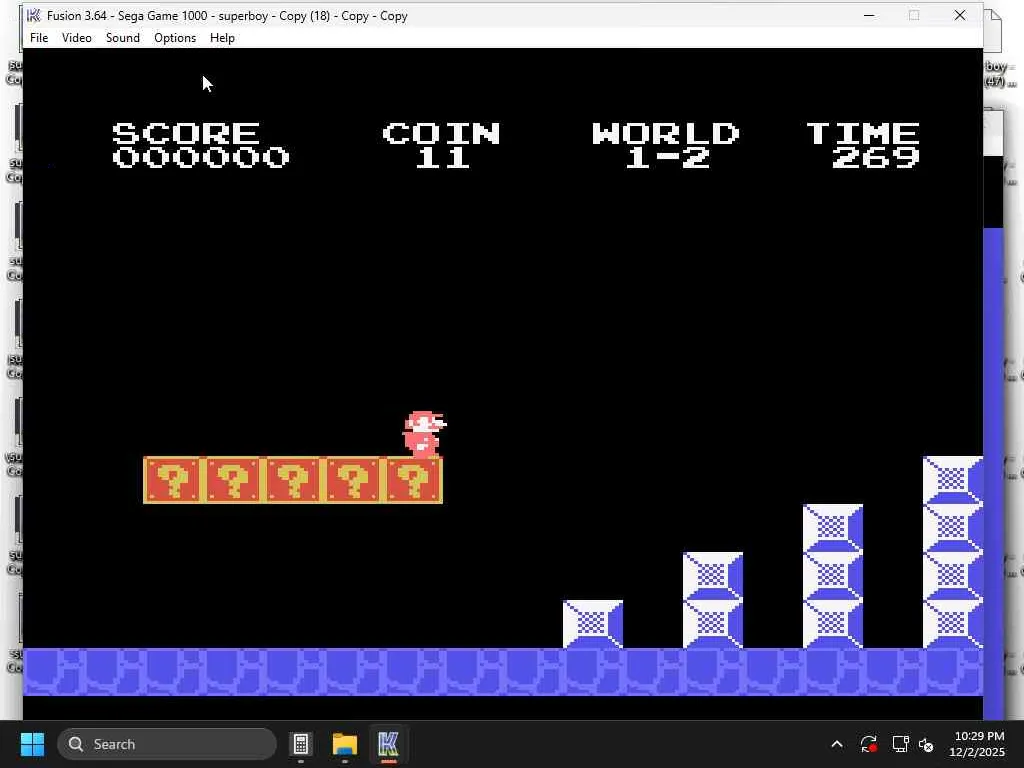The image size is (1024, 768).
Task: Open the Options menu
Action: [175, 38]
